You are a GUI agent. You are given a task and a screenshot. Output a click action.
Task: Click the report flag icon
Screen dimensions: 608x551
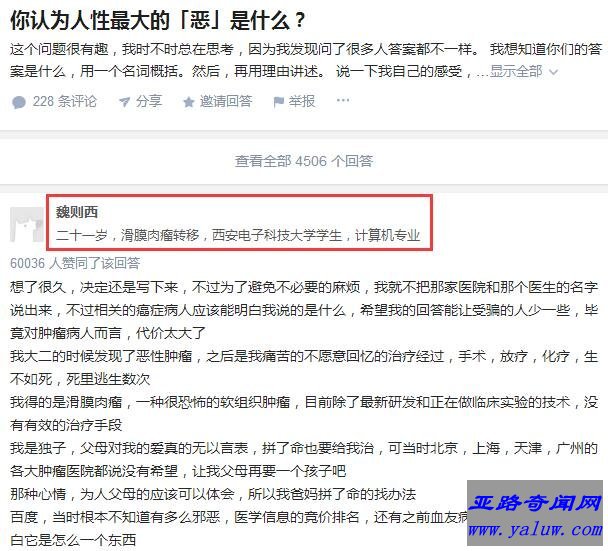[278, 102]
